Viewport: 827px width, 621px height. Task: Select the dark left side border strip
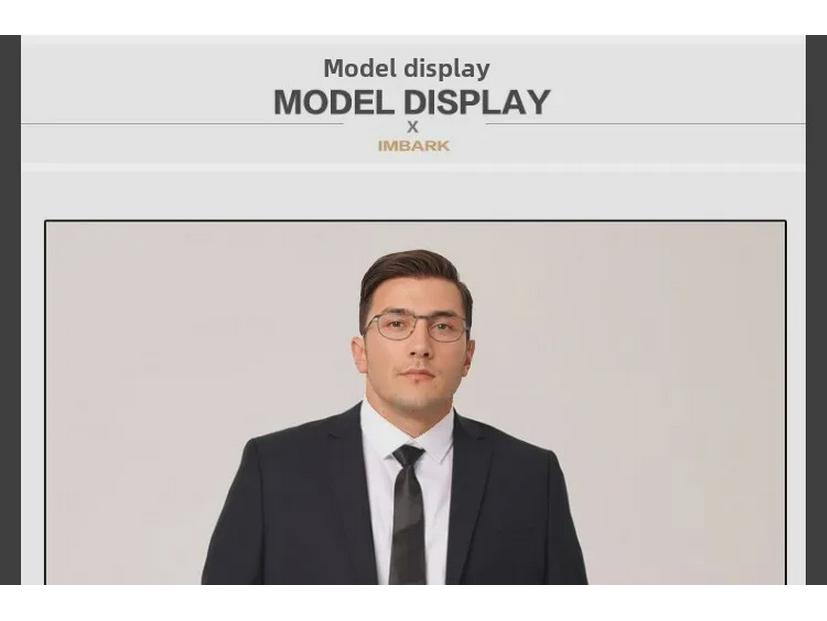click(10, 310)
